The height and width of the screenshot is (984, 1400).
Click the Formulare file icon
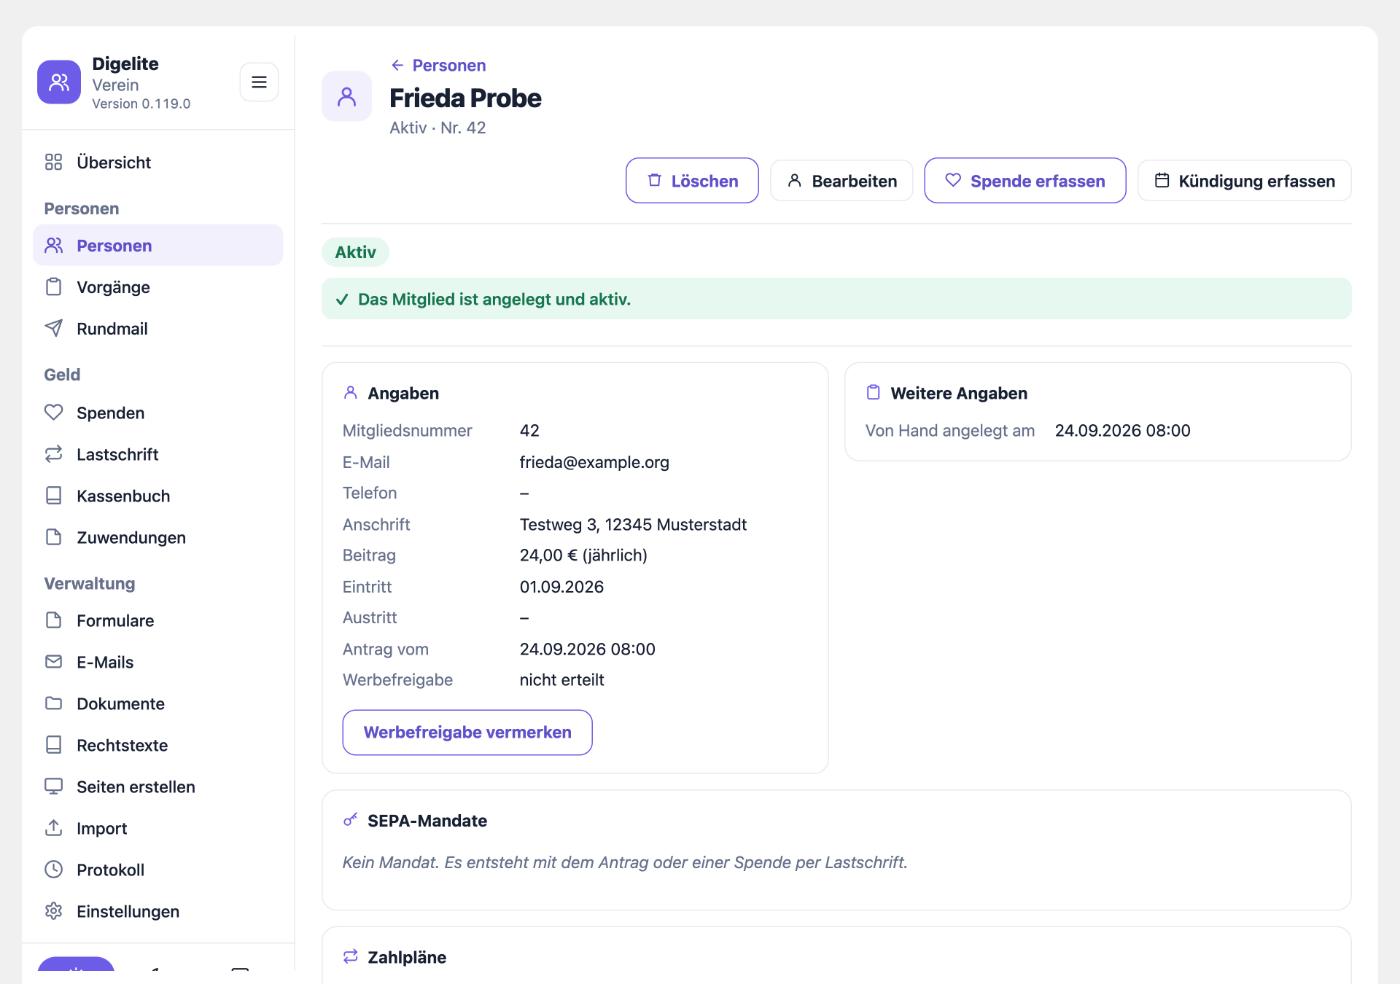coord(54,620)
